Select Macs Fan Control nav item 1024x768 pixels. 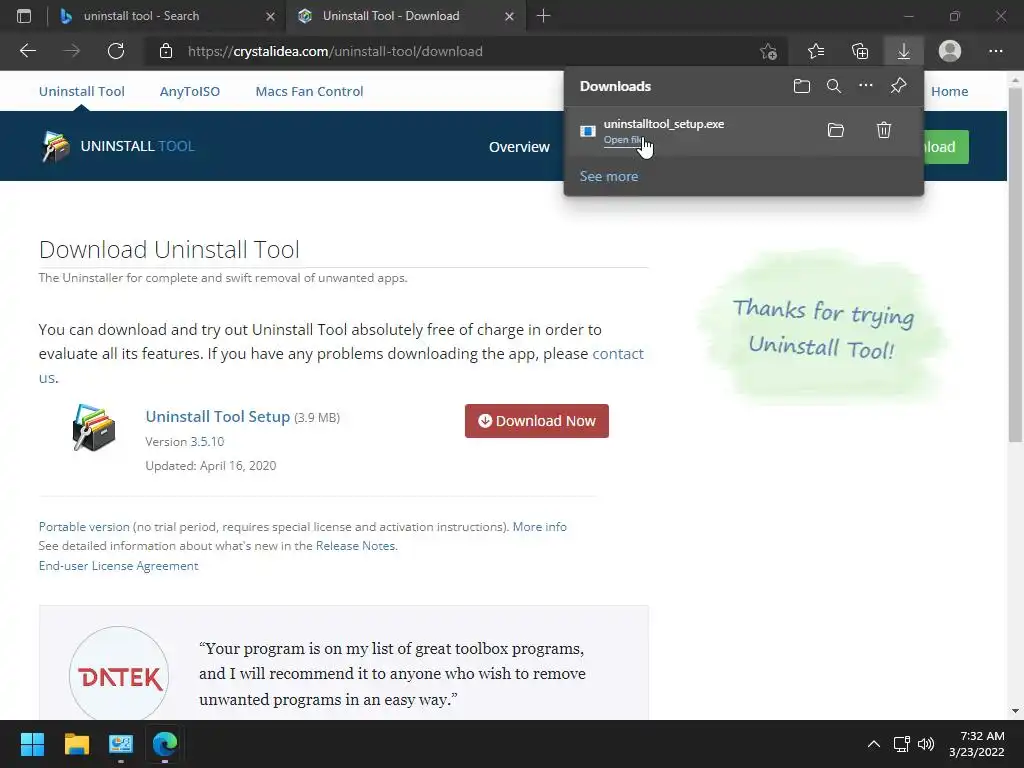309,91
